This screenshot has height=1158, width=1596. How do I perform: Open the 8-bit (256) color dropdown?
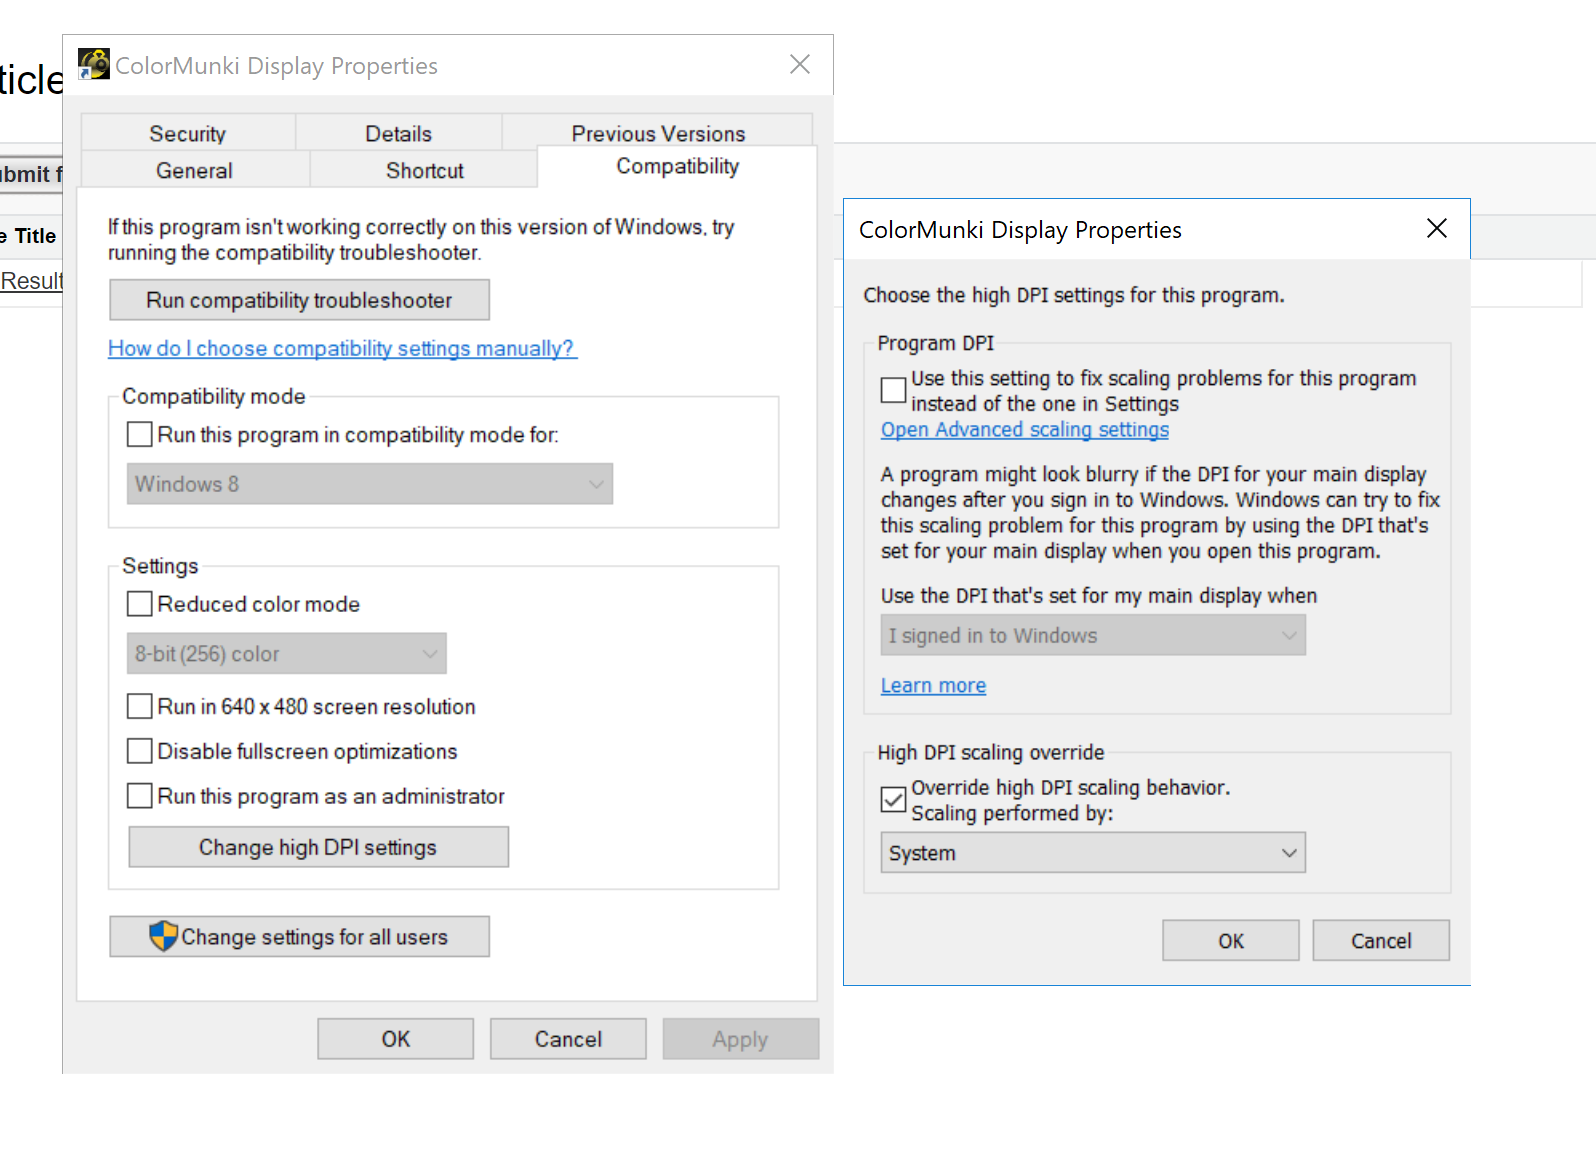point(430,654)
